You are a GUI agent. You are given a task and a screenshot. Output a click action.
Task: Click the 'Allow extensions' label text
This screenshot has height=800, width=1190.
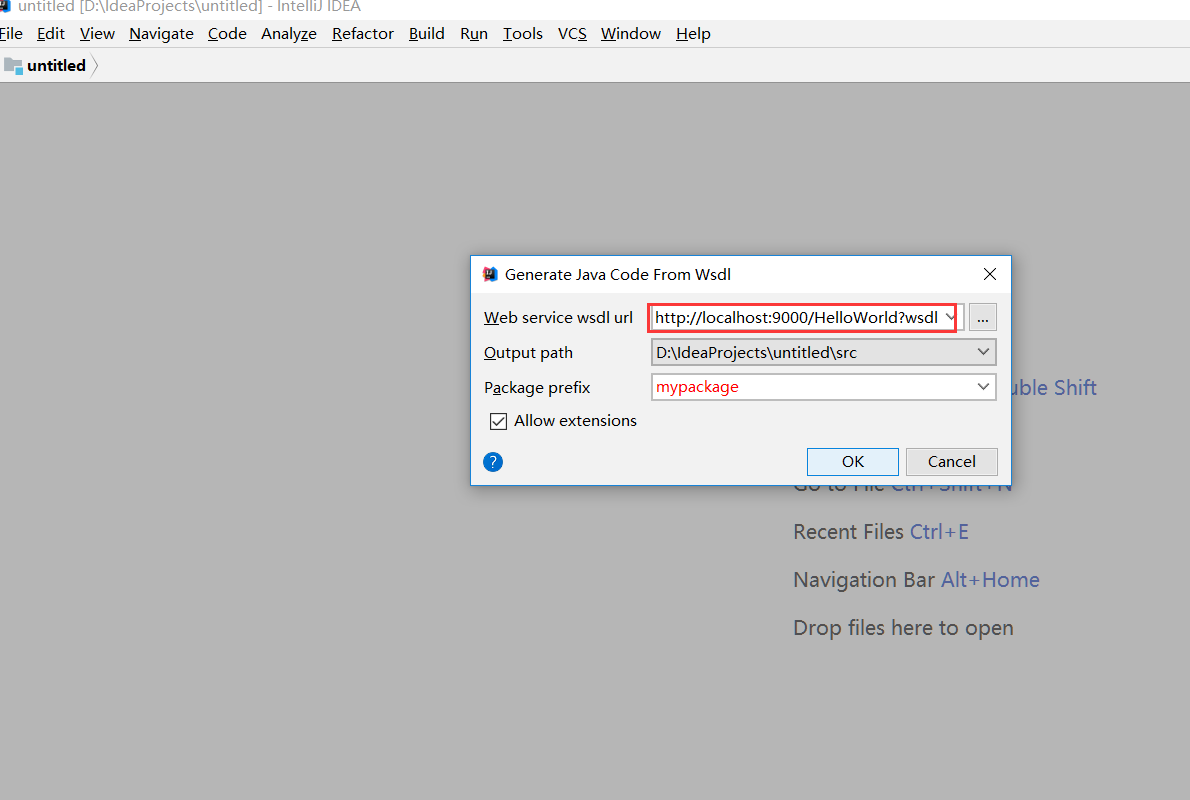575,420
